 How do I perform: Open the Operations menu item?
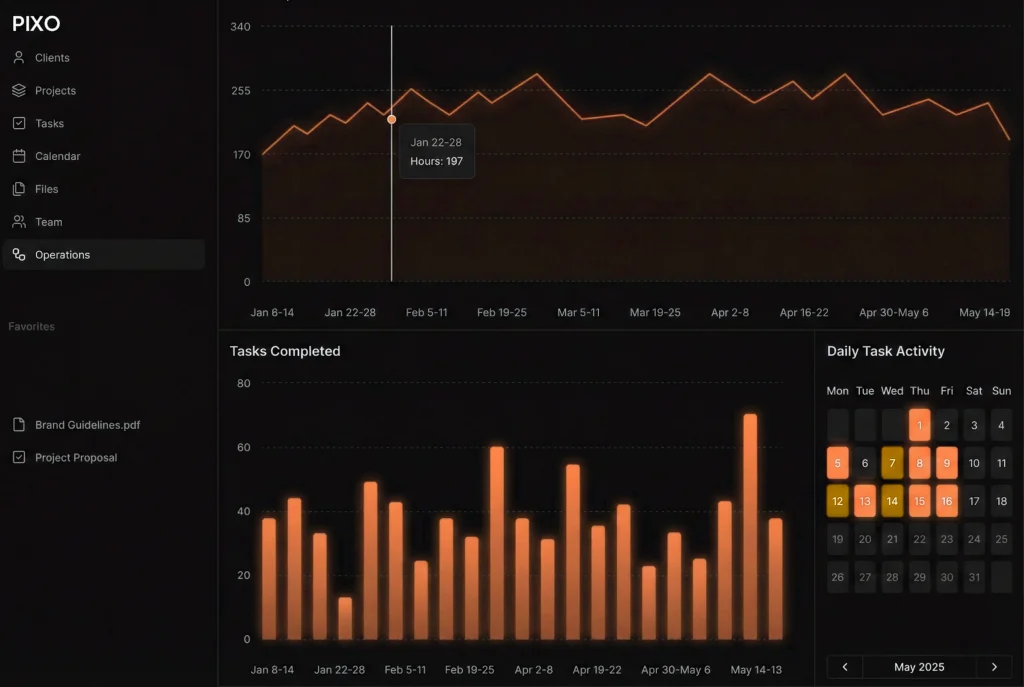pos(104,255)
